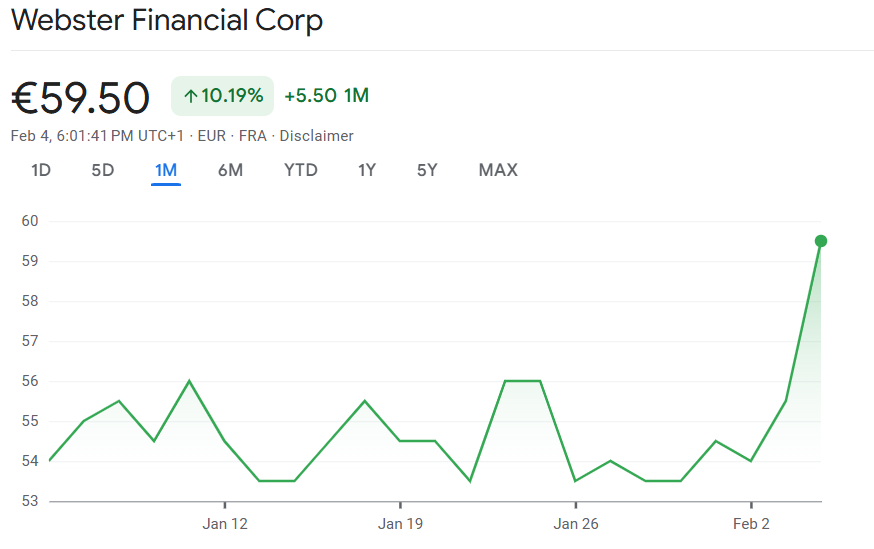Click the green up-arrow percent icon
874x549 pixels.
tap(191, 96)
